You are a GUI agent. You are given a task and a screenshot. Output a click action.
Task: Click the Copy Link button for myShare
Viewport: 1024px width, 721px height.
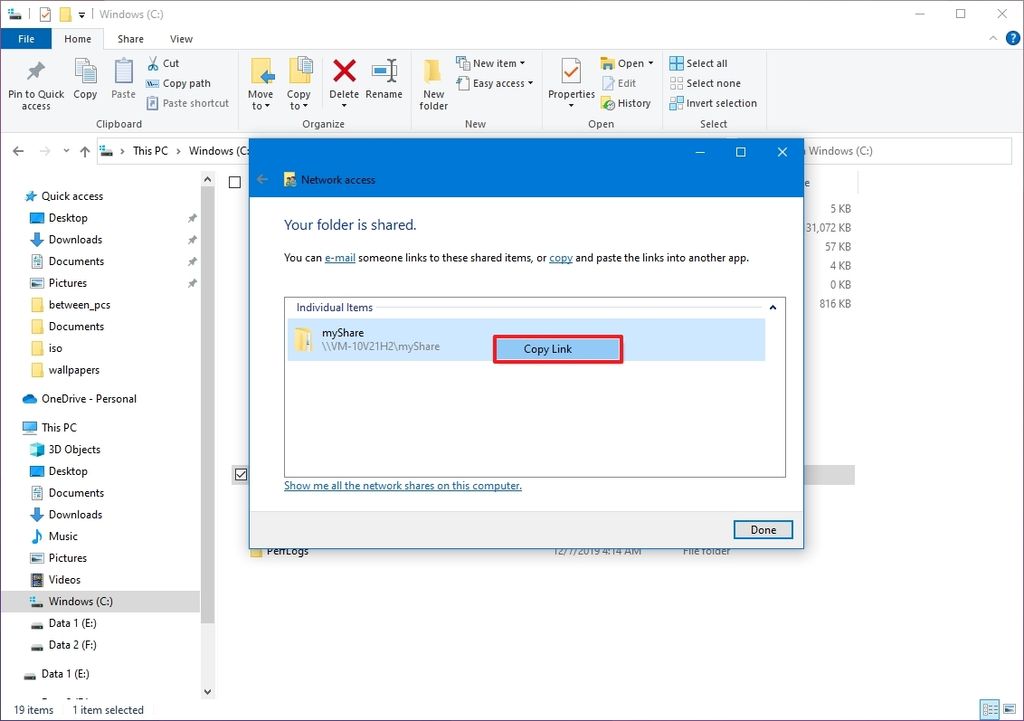tap(557, 349)
